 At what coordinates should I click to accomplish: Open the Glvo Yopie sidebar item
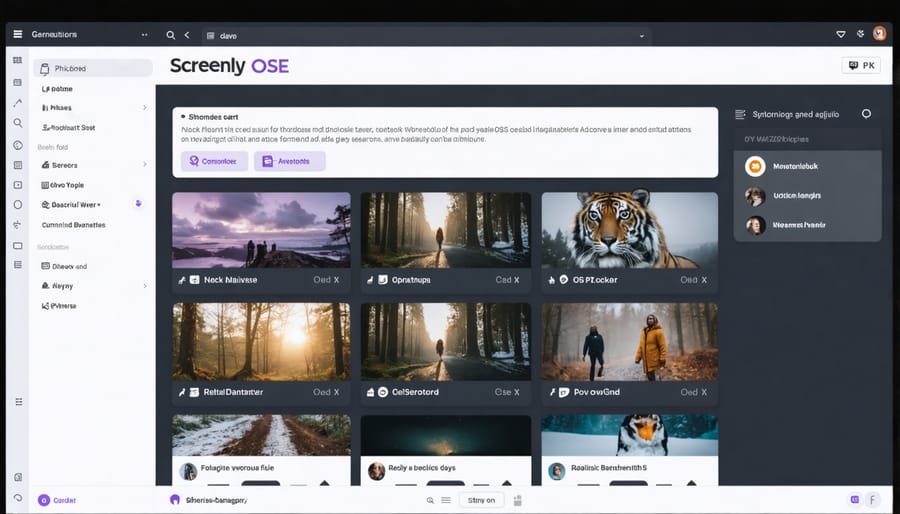63,185
